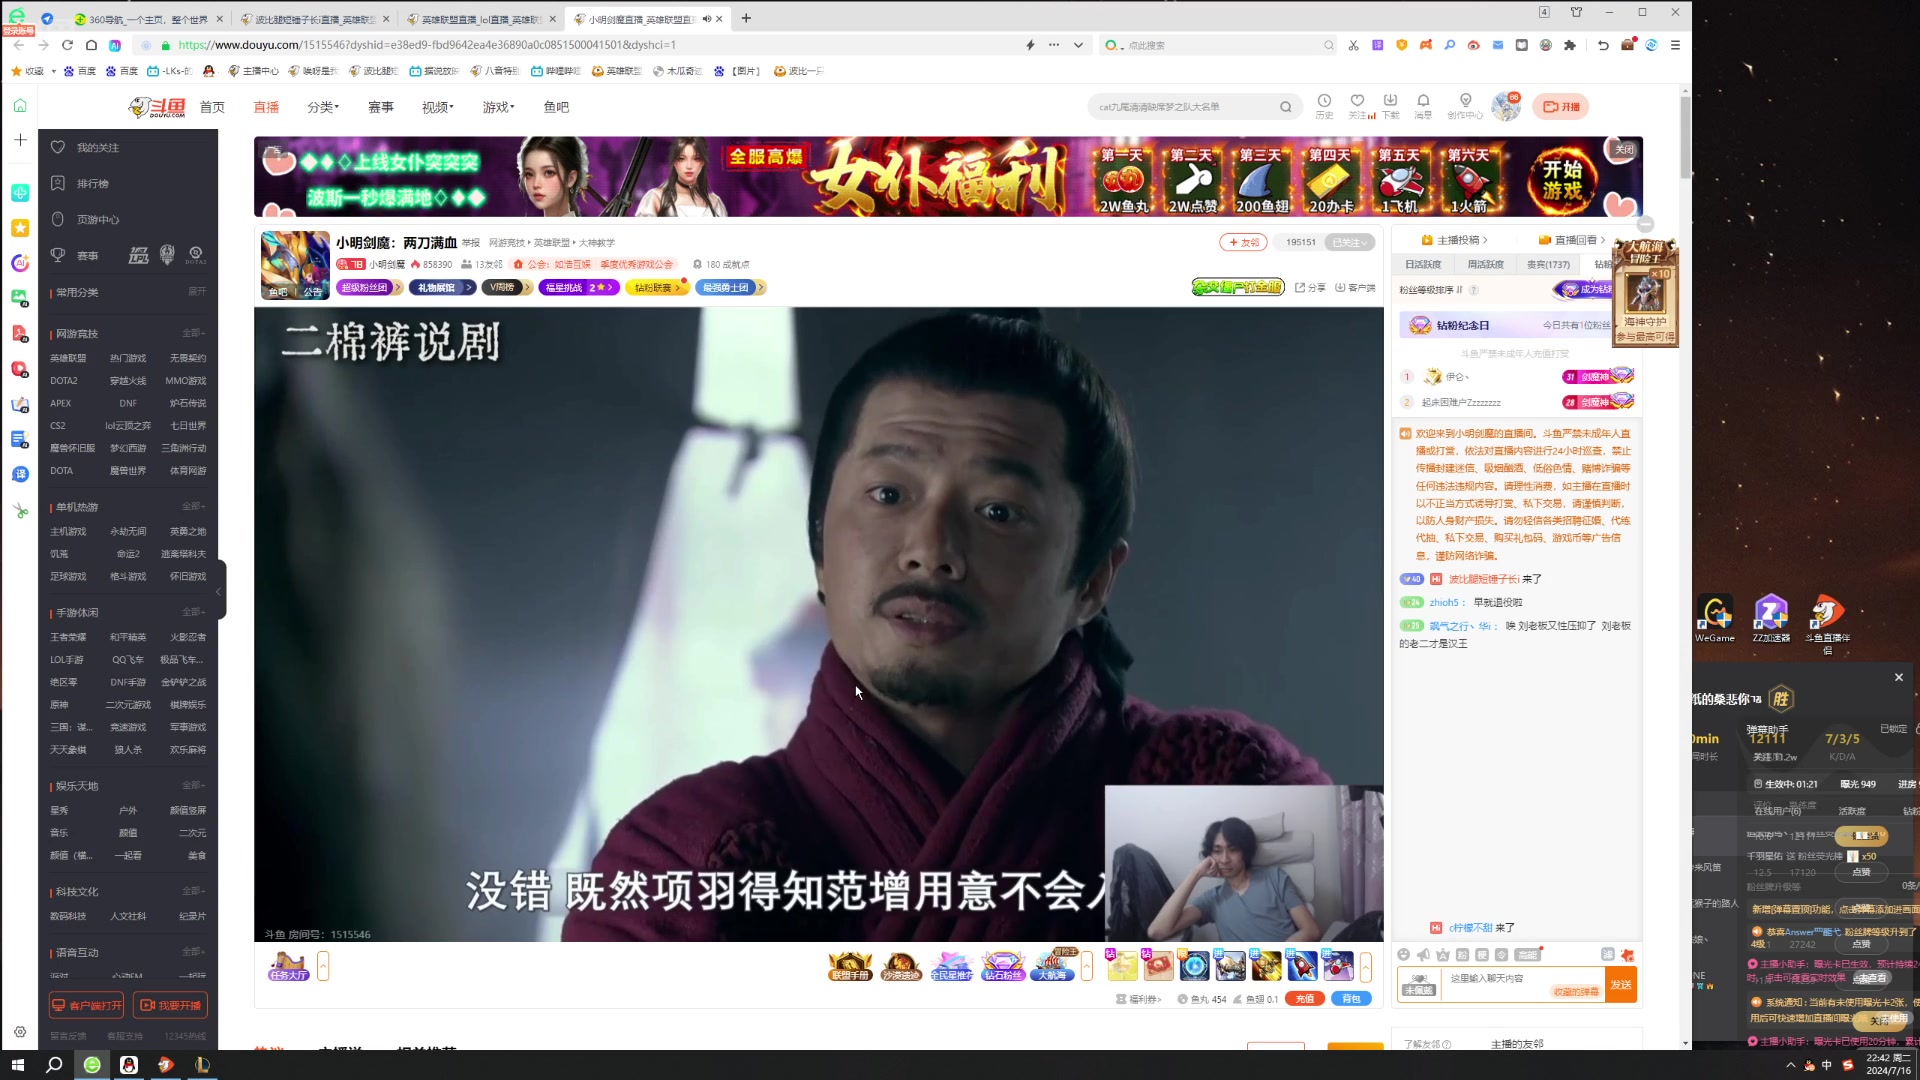1920x1080 pixels.
Task: Switch to 日活跃度 tab
Action: (x=1423, y=264)
